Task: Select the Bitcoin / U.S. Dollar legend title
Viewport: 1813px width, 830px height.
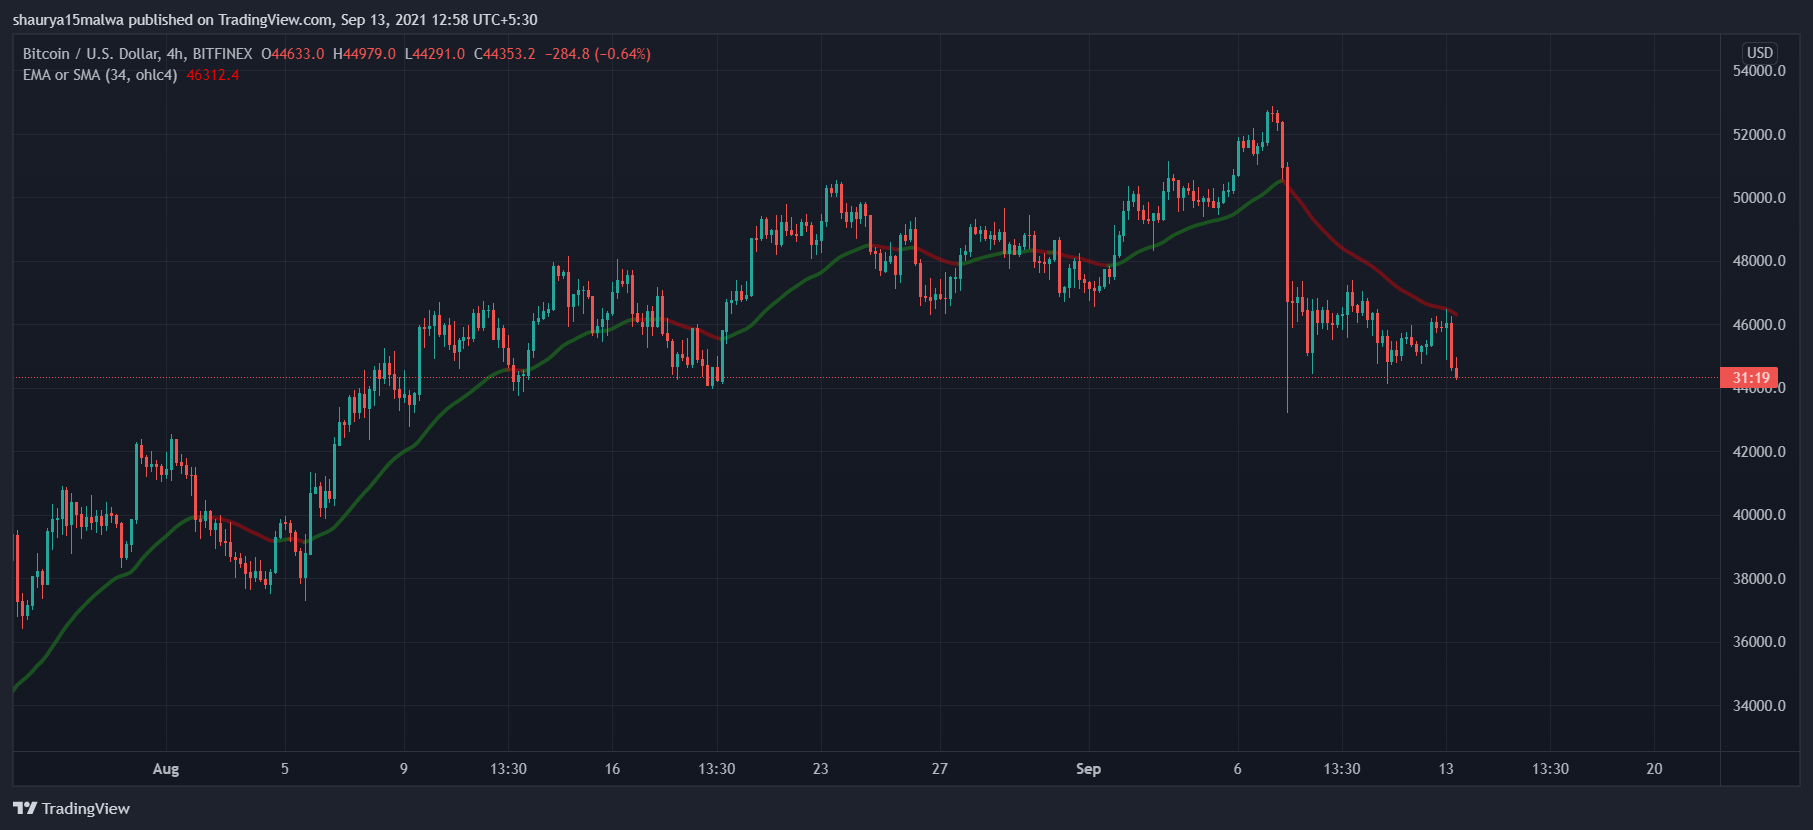Action: click(137, 54)
